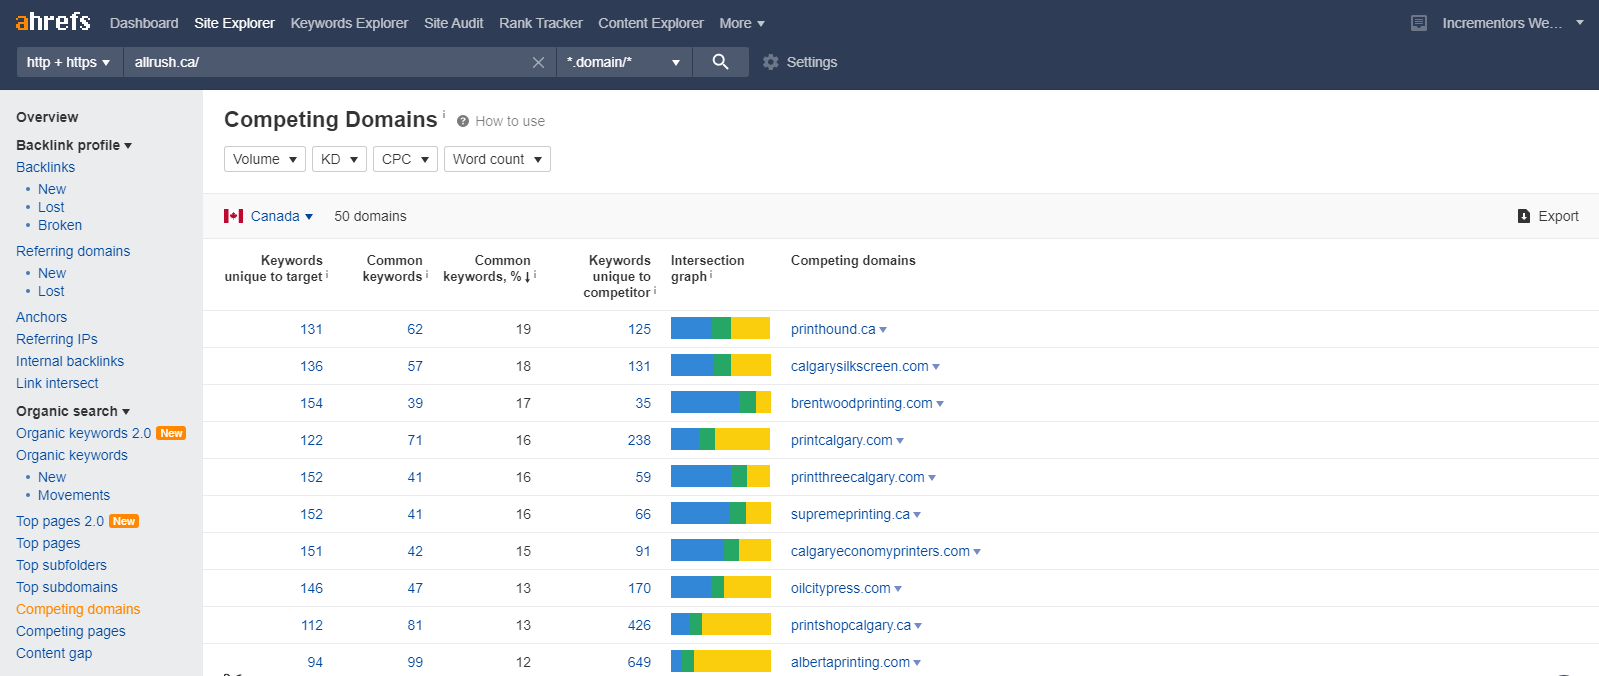Click the magnifier search button

pos(720,62)
